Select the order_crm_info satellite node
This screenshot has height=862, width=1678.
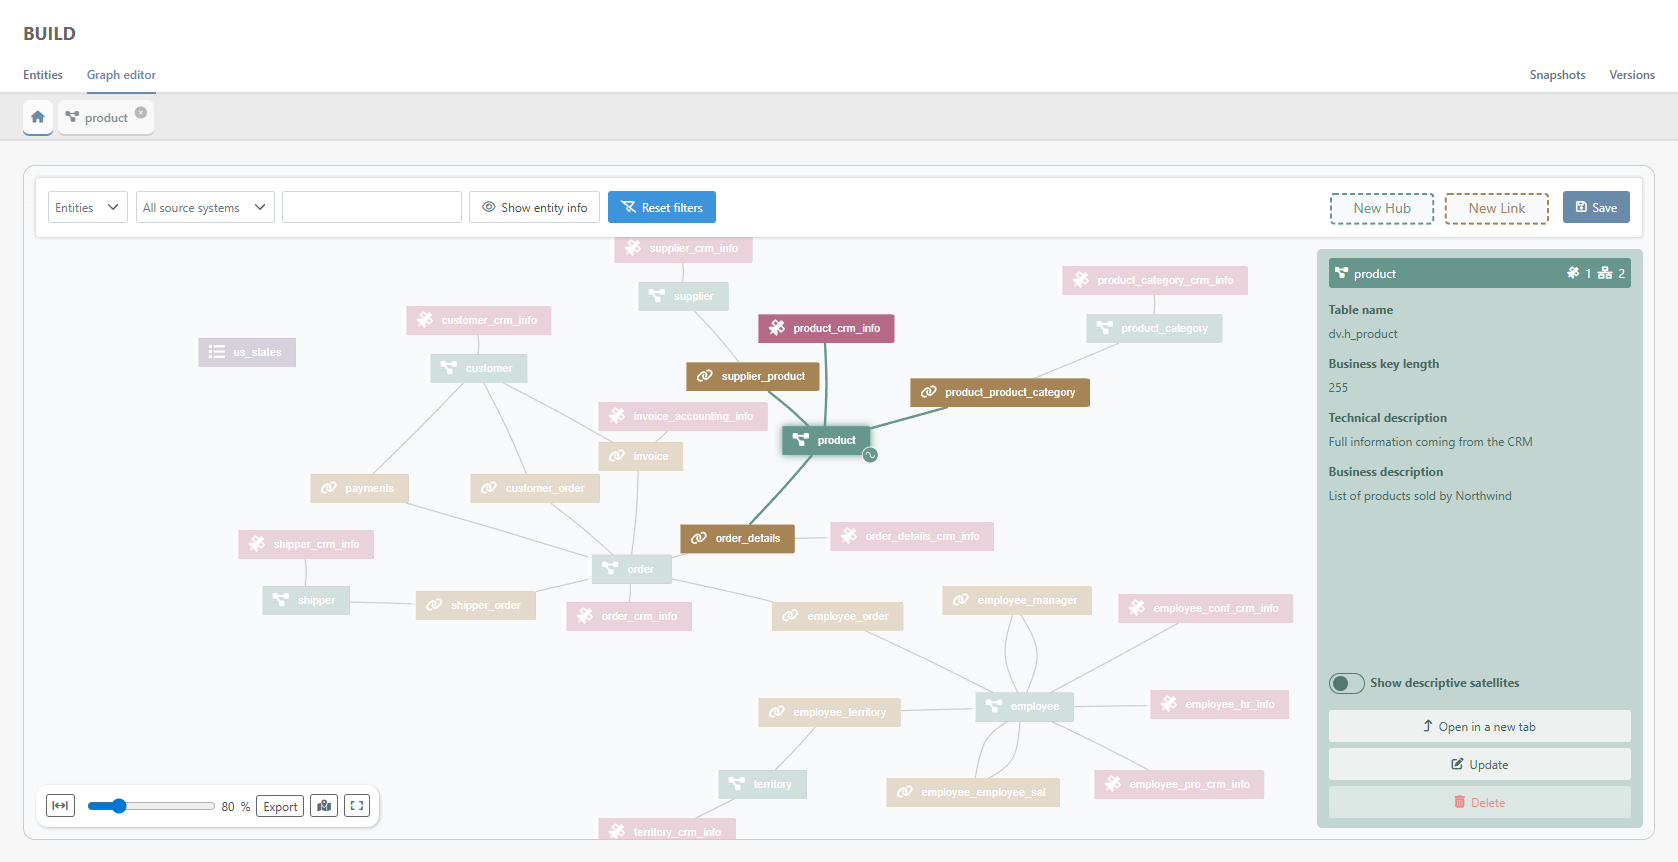click(629, 616)
